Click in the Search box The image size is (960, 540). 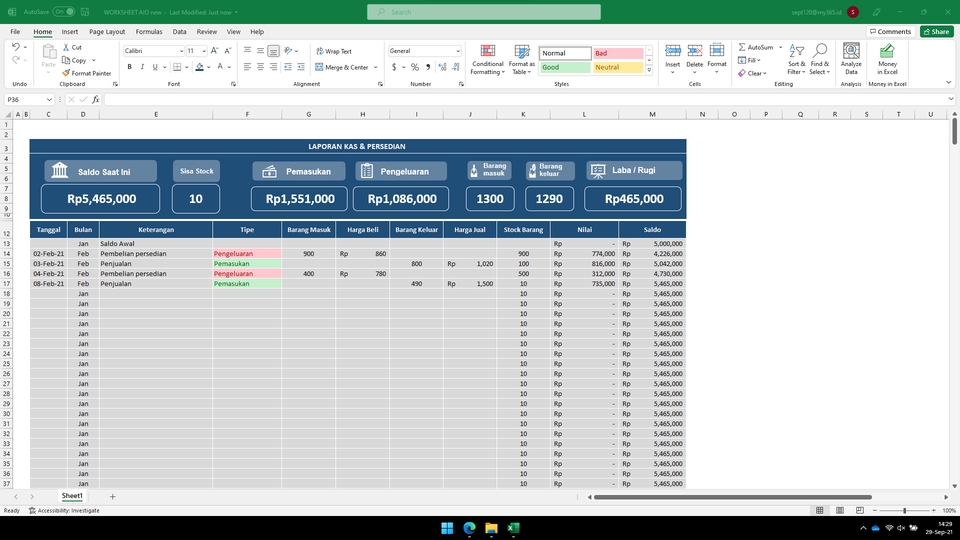pos(484,12)
